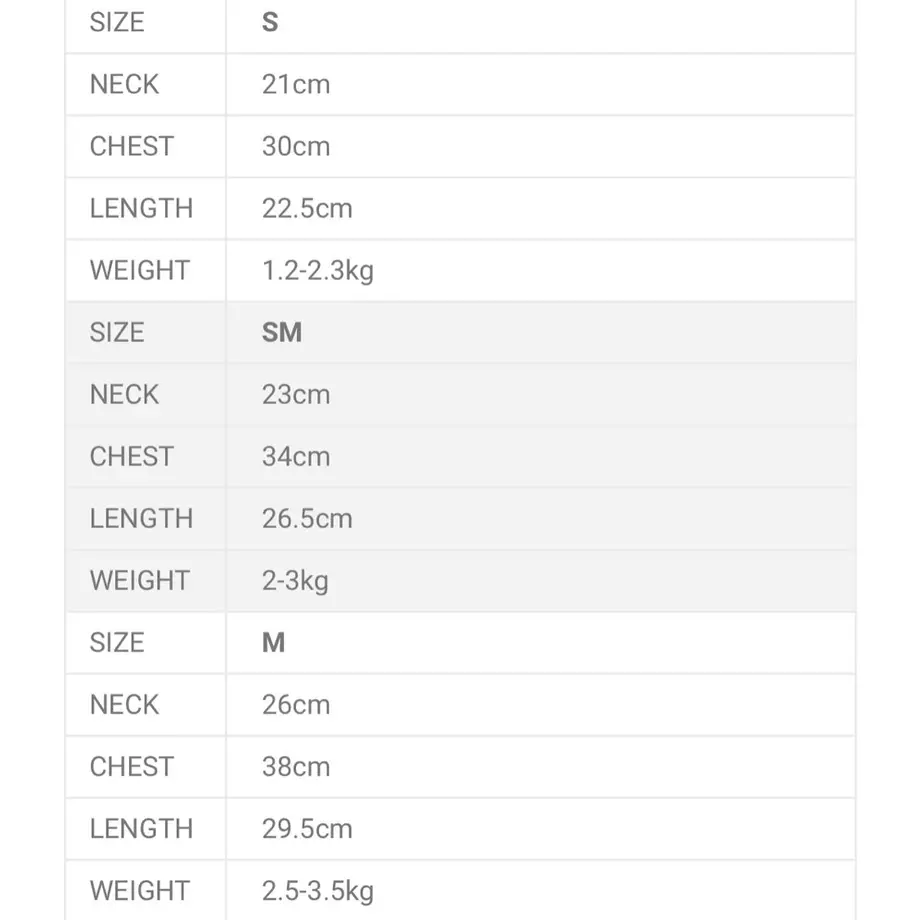This screenshot has width=920, height=920.
Task: Click the WEIGHT label beside 2-3kg
Action: [x=140, y=581]
